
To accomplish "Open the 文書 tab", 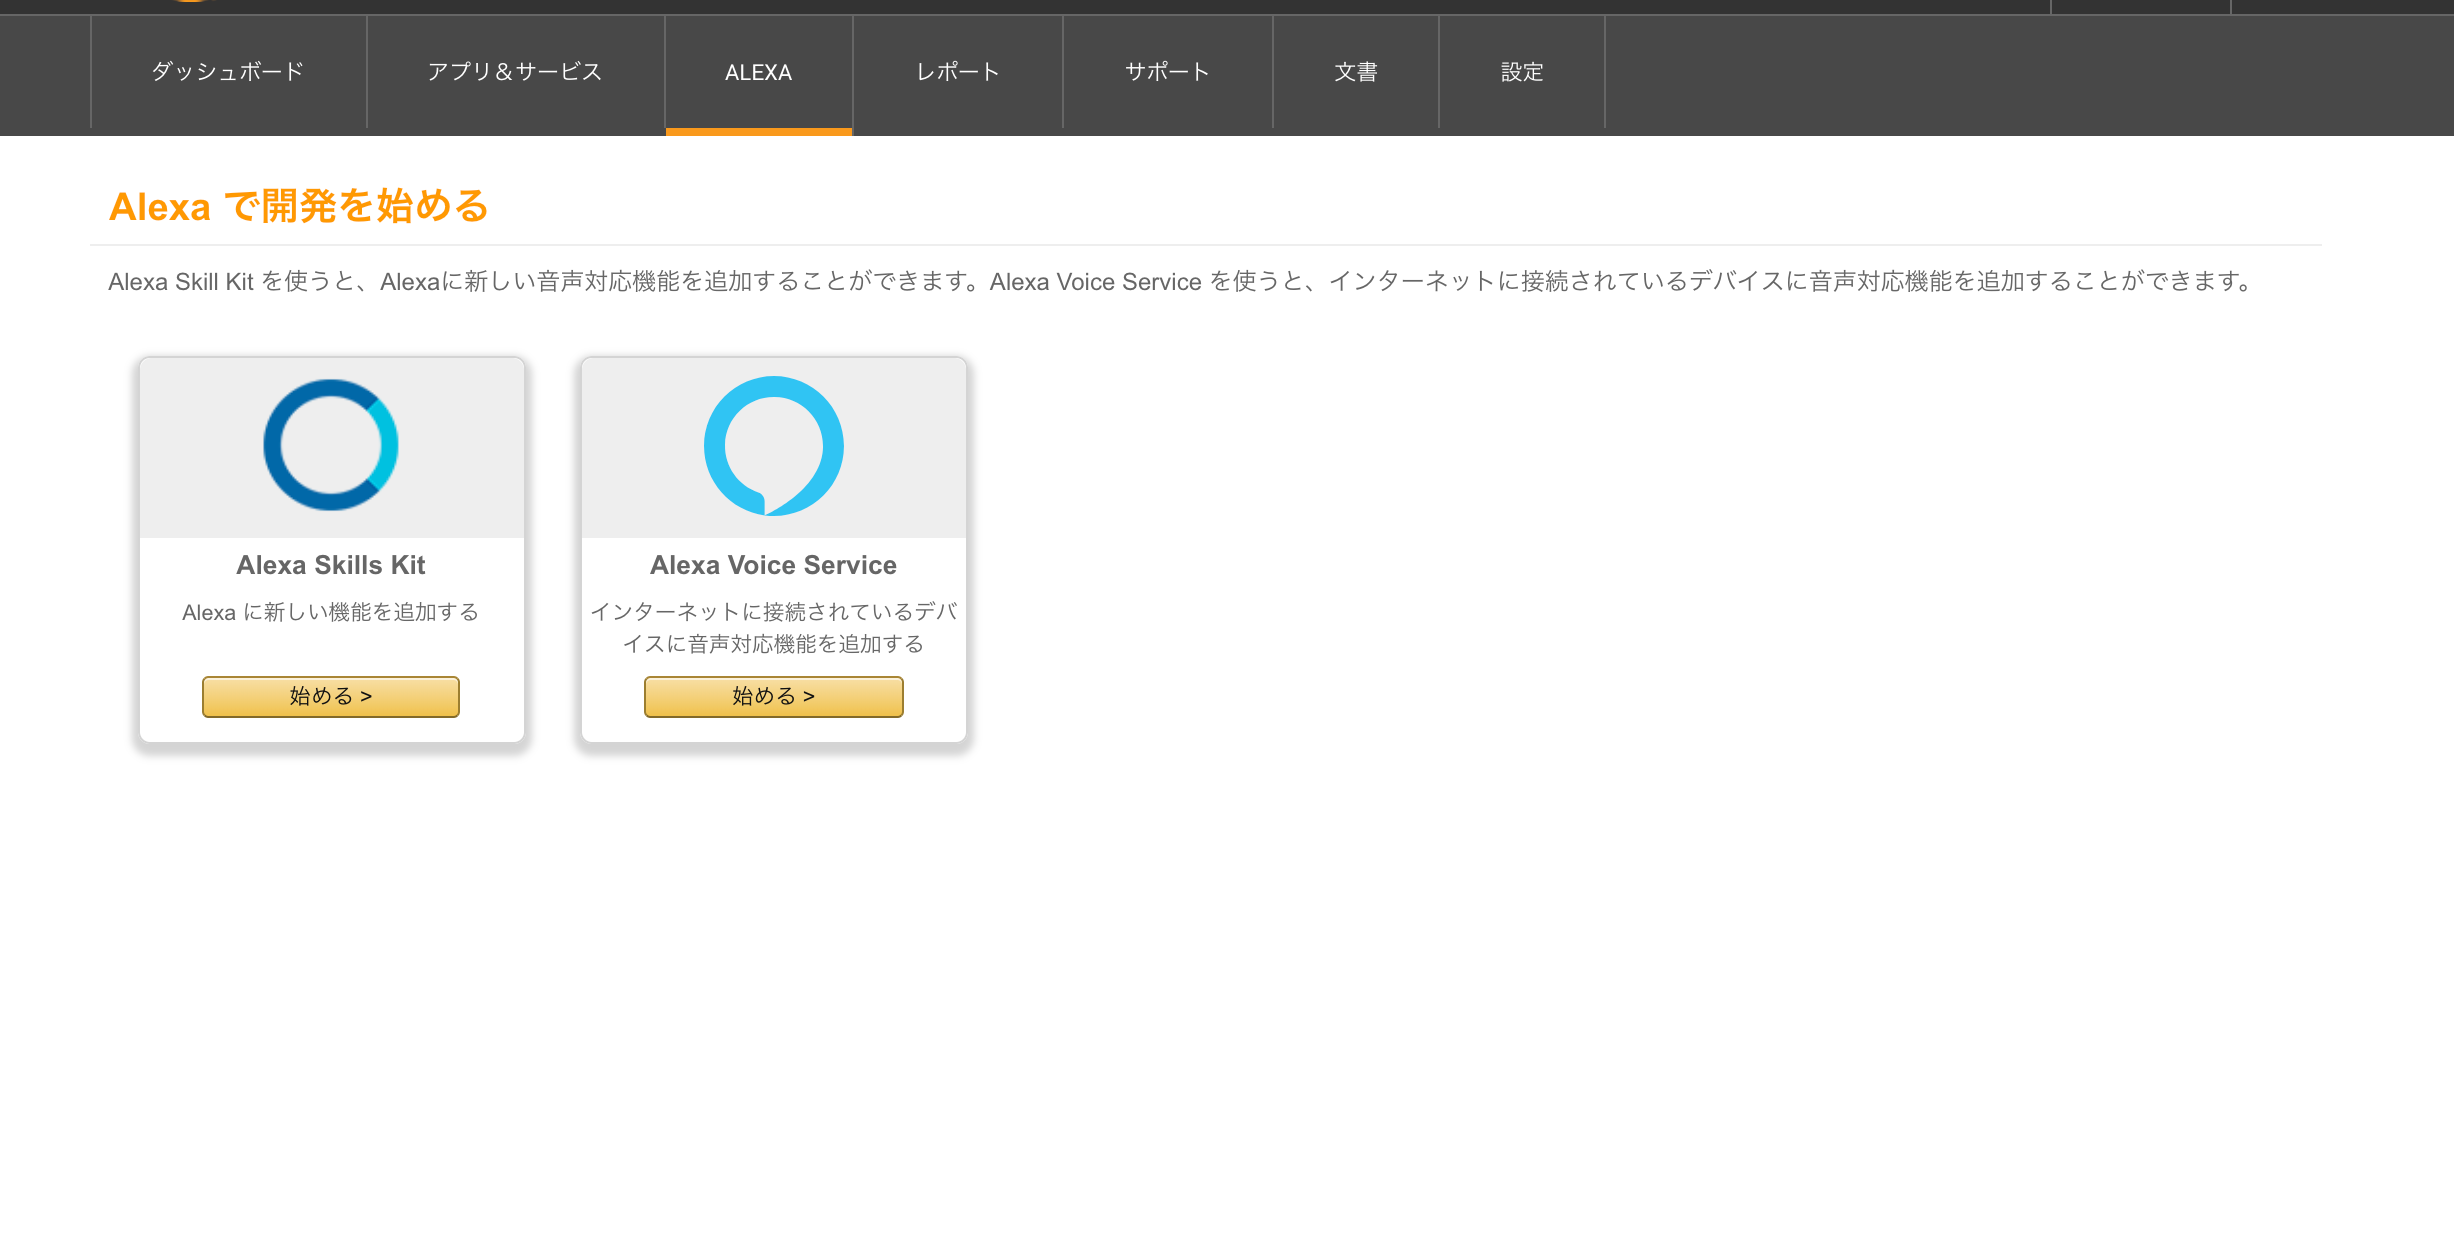I will click(1356, 72).
